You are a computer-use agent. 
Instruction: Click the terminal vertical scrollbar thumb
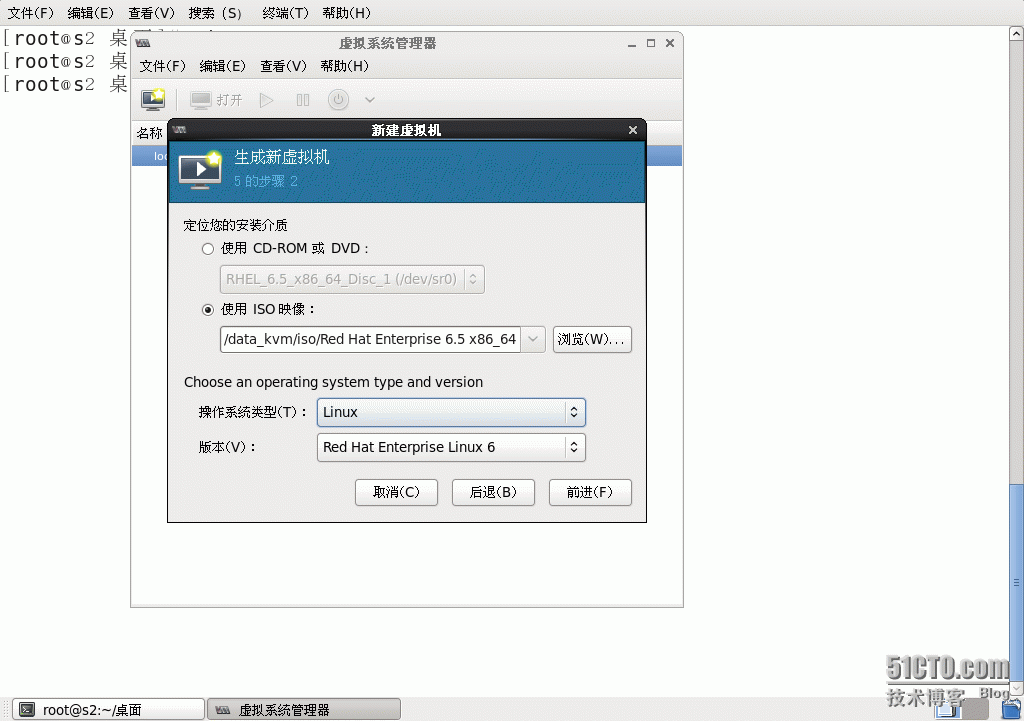tap(1016, 583)
